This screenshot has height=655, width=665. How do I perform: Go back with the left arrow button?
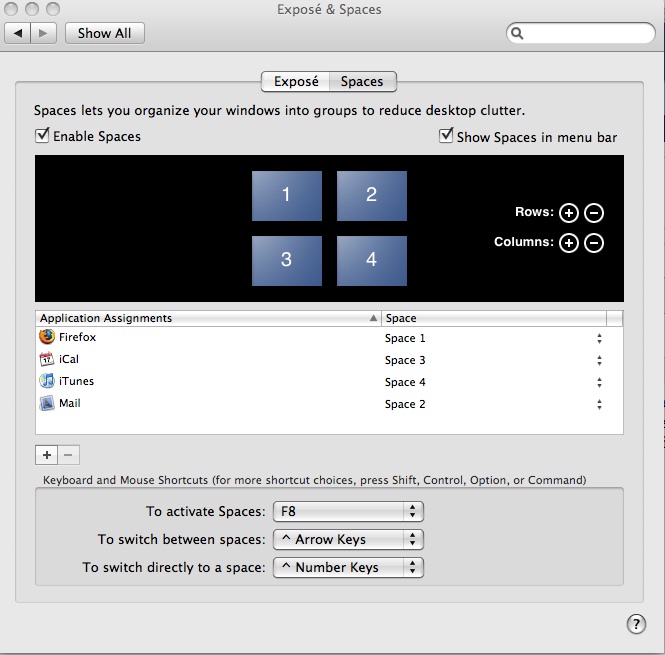pyautogui.click(x=17, y=33)
